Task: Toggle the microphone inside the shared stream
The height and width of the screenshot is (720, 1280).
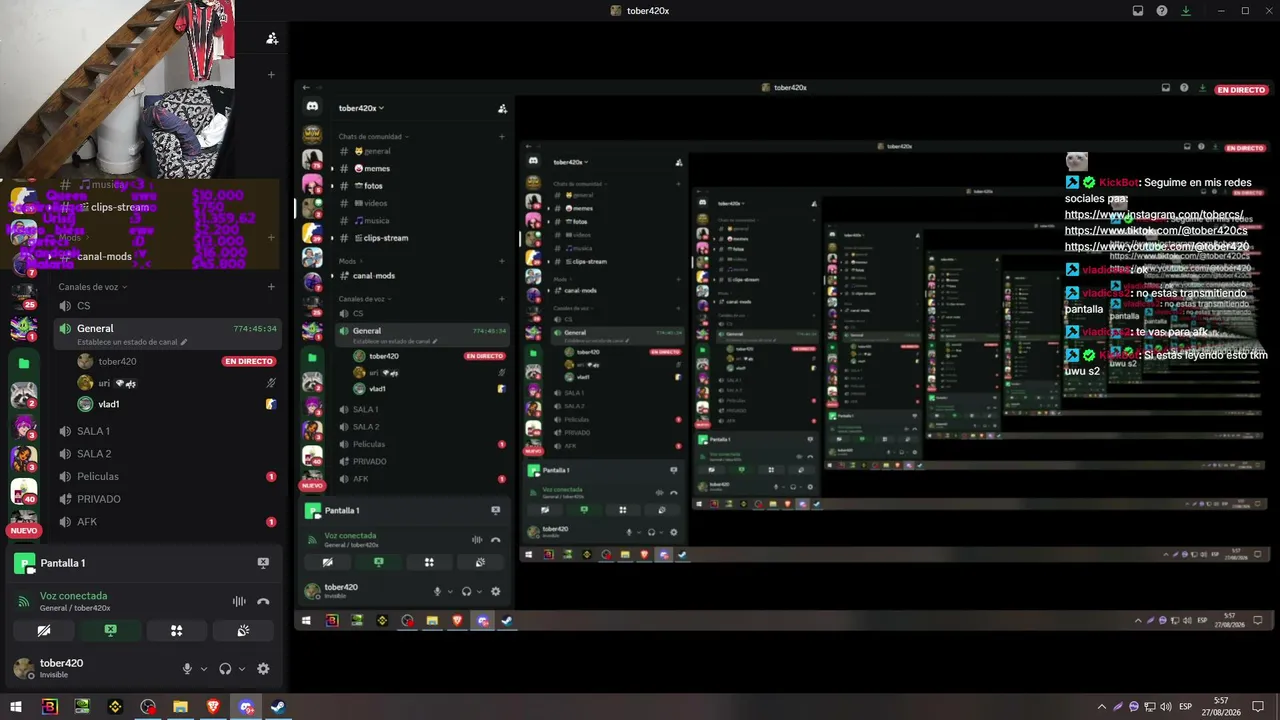Action: click(x=437, y=591)
